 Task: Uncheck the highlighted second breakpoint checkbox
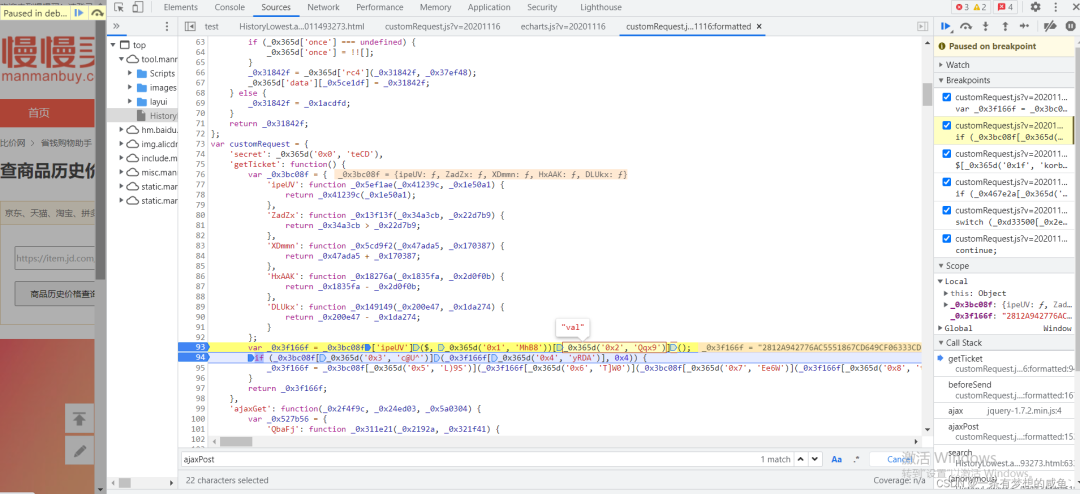[x=947, y=126]
